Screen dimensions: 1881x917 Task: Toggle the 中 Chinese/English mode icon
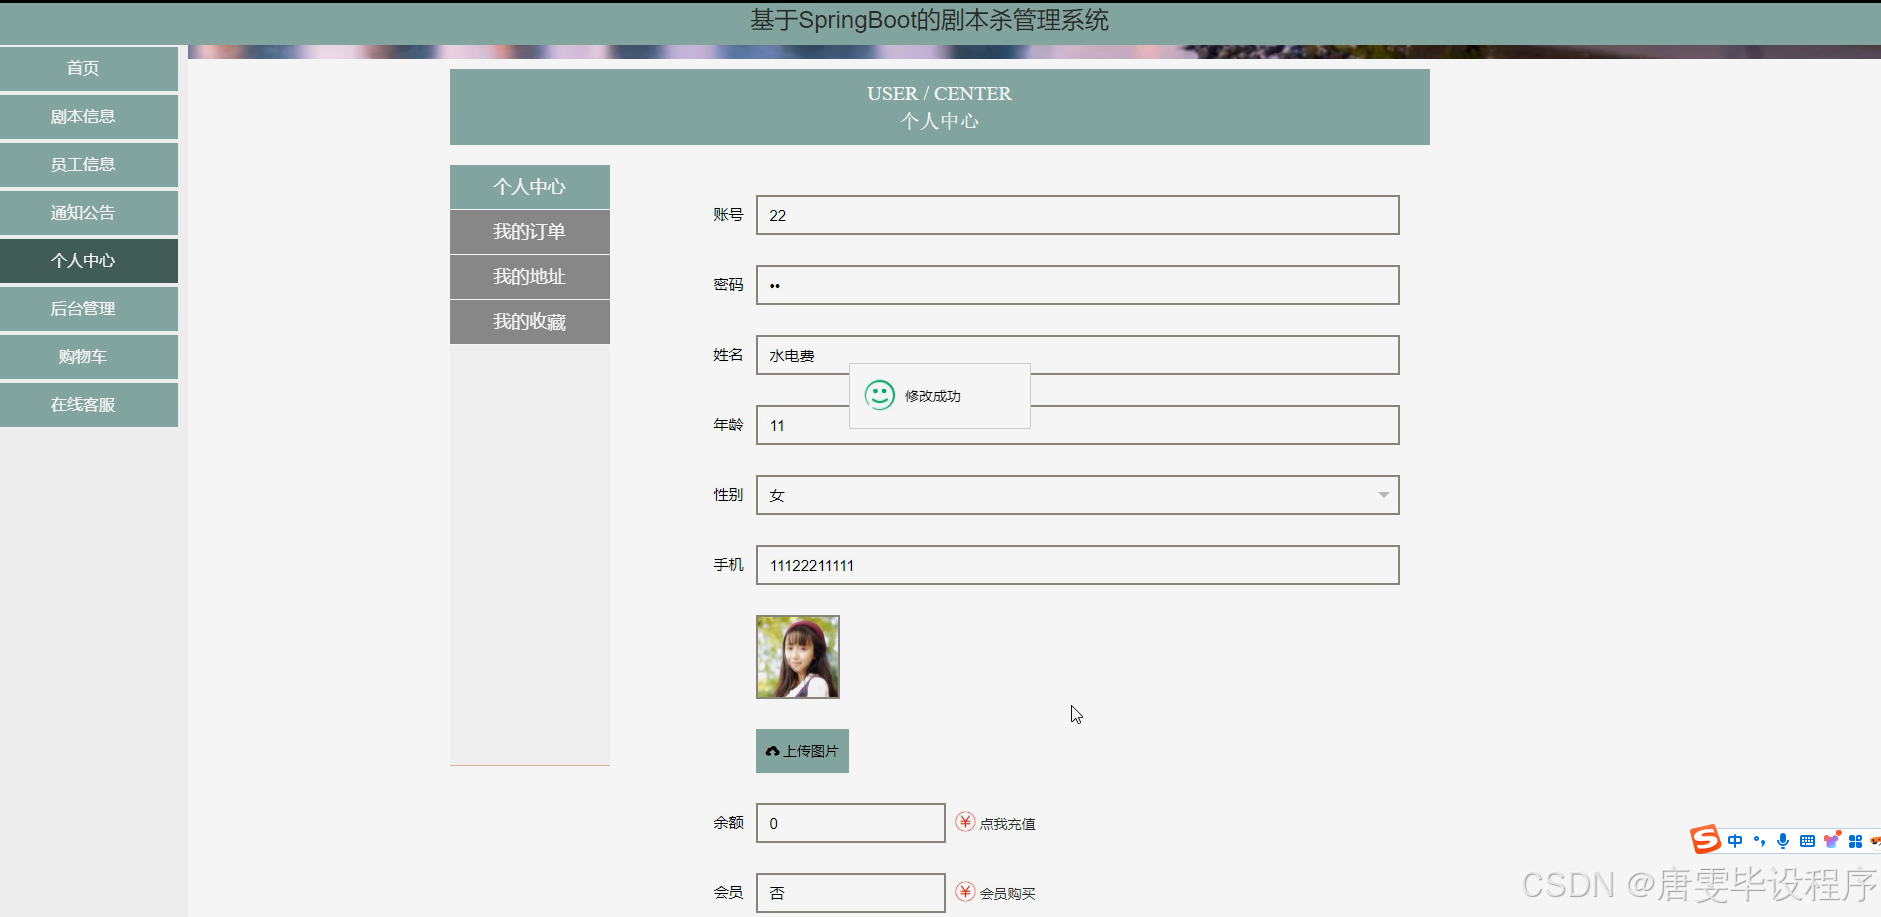point(1735,841)
